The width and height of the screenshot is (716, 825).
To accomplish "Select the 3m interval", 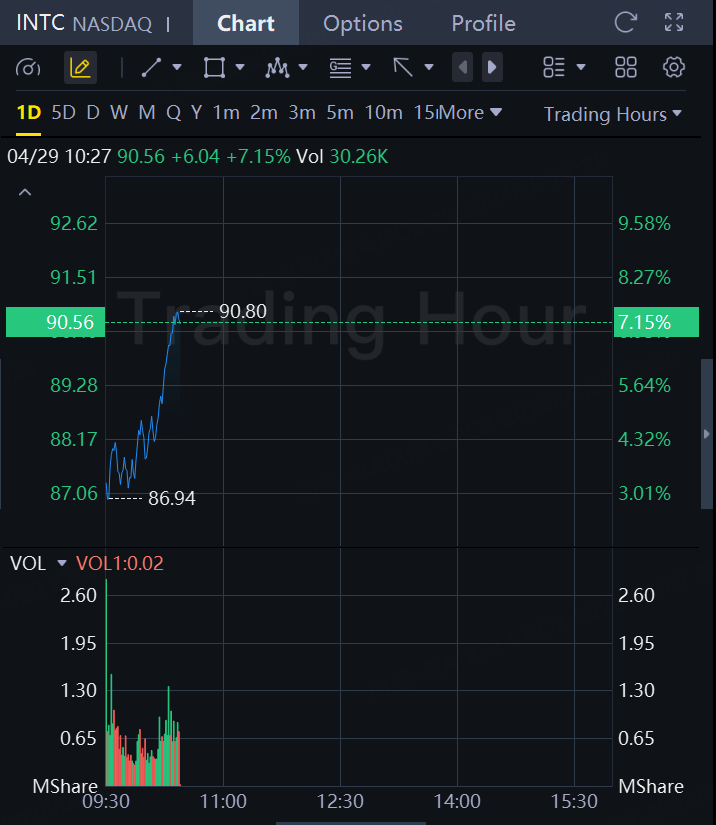I will click(x=302, y=113).
